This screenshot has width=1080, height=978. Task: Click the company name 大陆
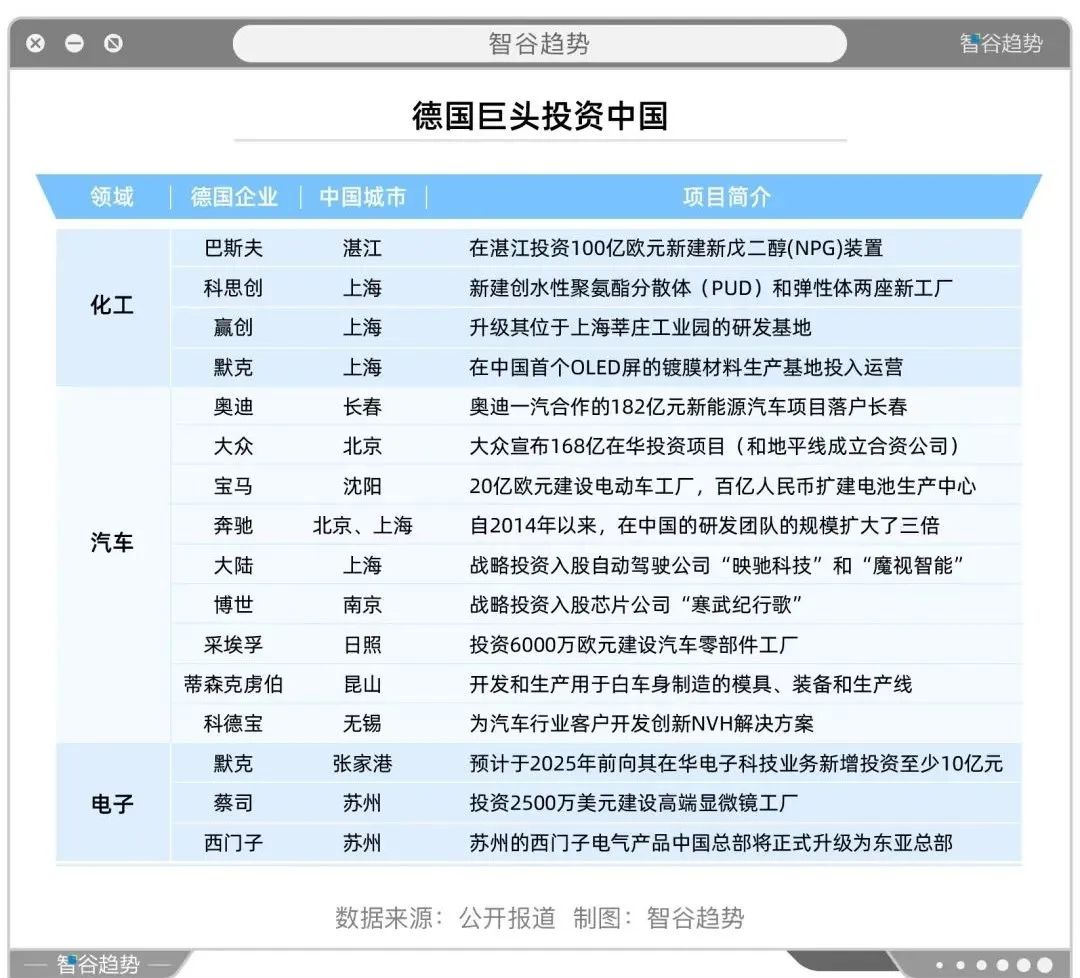[233, 565]
